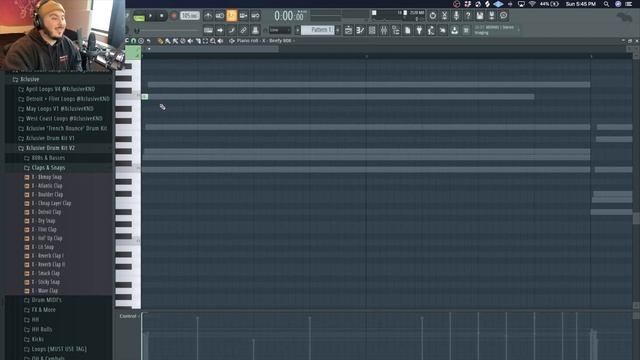
Task: Open the Piano roll view icon
Action: (x=360, y=30)
